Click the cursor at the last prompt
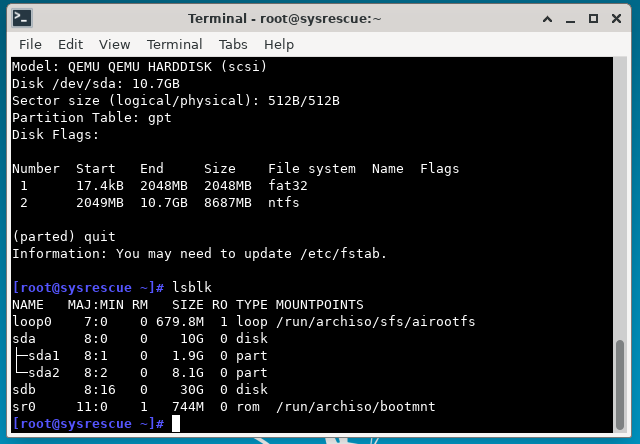Viewport: 640px width, 444px height. pos(177,424)
